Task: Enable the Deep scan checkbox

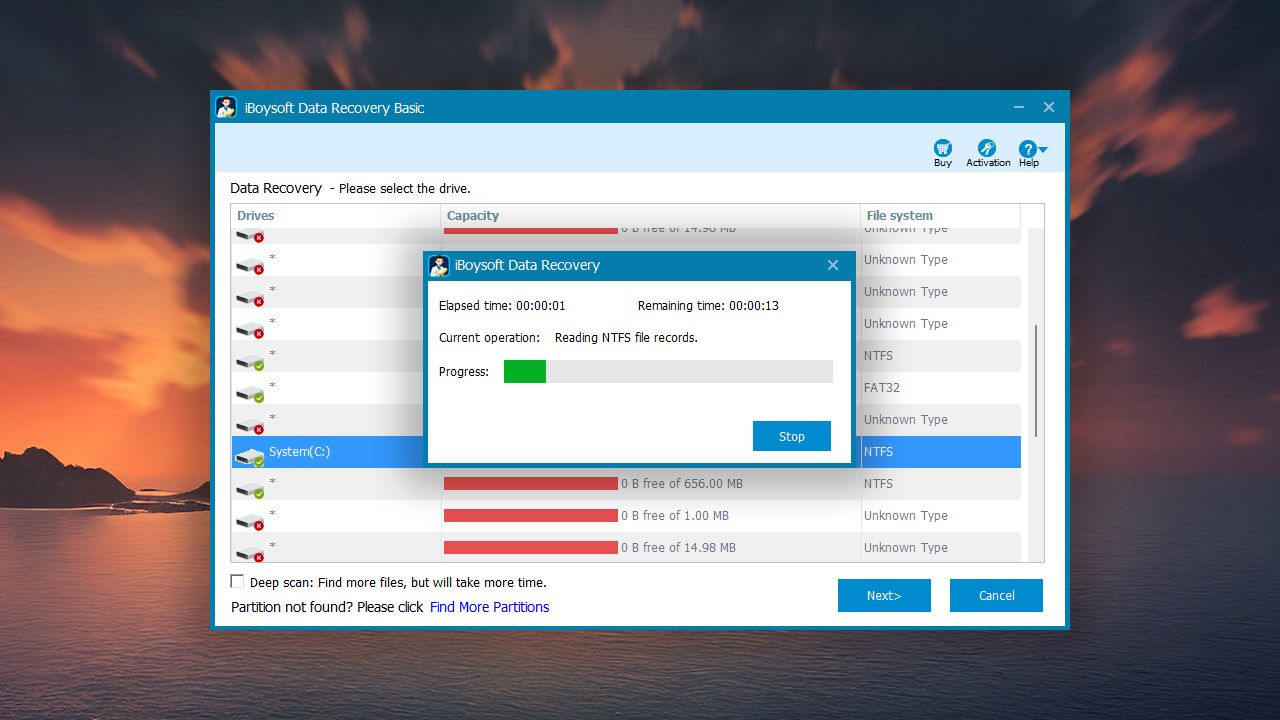Action: click(238, 582)
